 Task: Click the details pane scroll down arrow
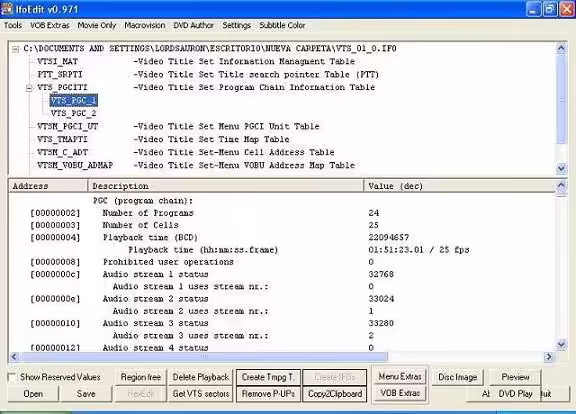coord(561,344)
